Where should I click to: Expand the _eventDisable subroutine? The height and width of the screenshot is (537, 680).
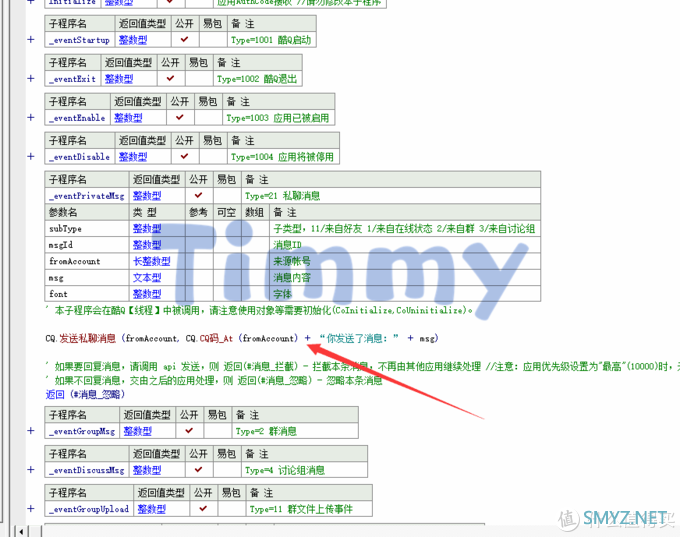tap(31, 156)
